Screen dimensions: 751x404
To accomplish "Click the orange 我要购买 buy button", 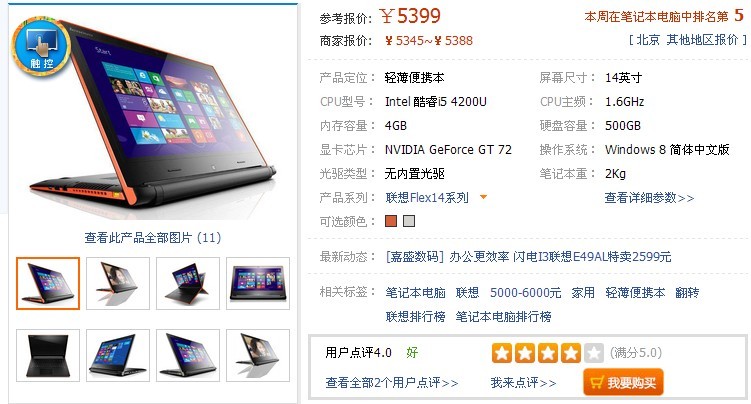I will click(623, 382).
